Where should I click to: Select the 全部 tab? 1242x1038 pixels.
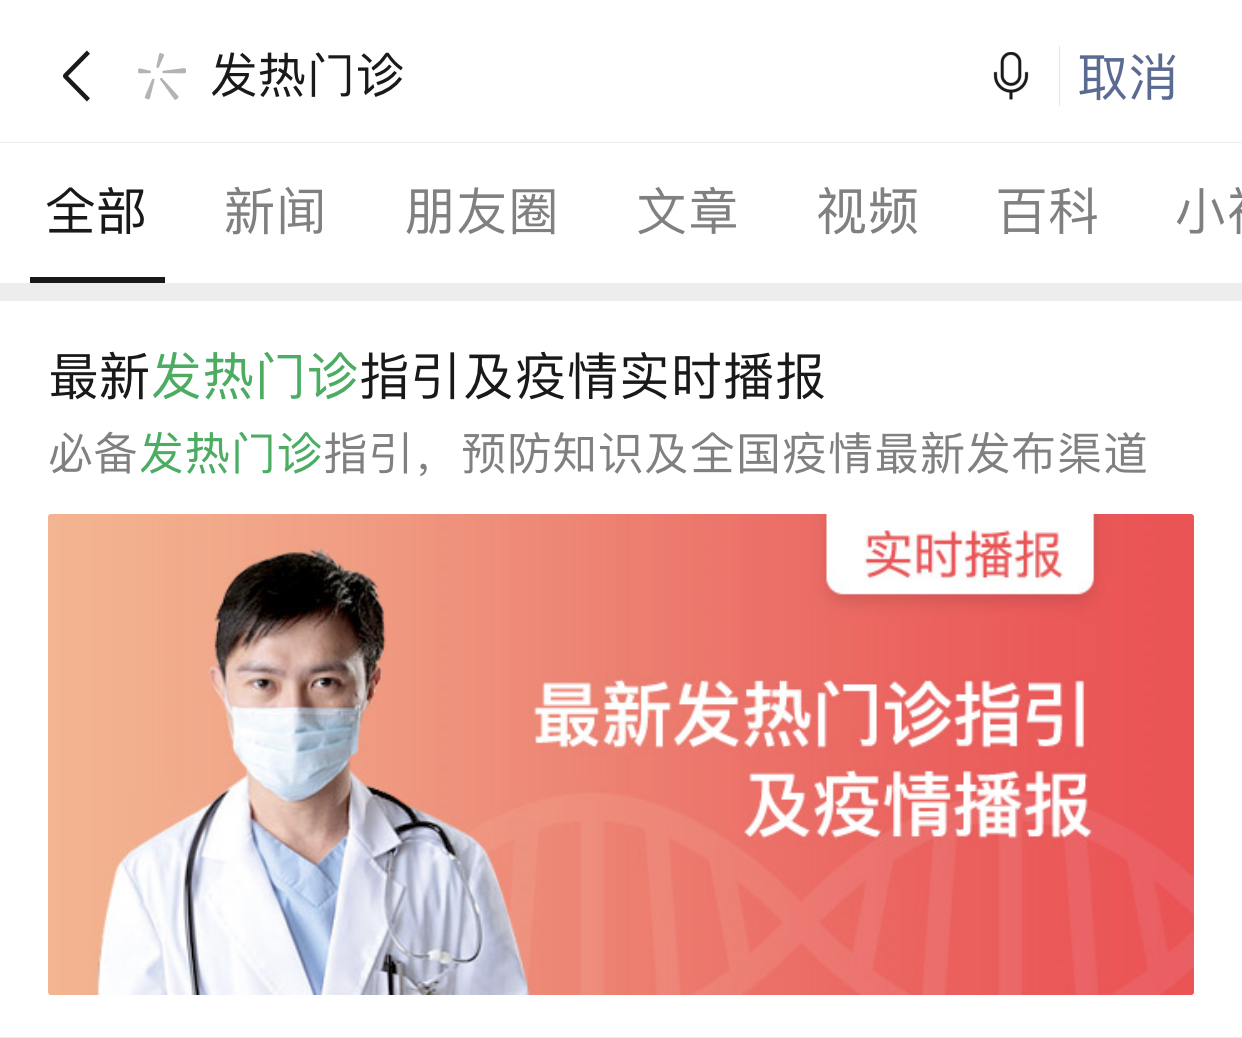tap(97, 212)
